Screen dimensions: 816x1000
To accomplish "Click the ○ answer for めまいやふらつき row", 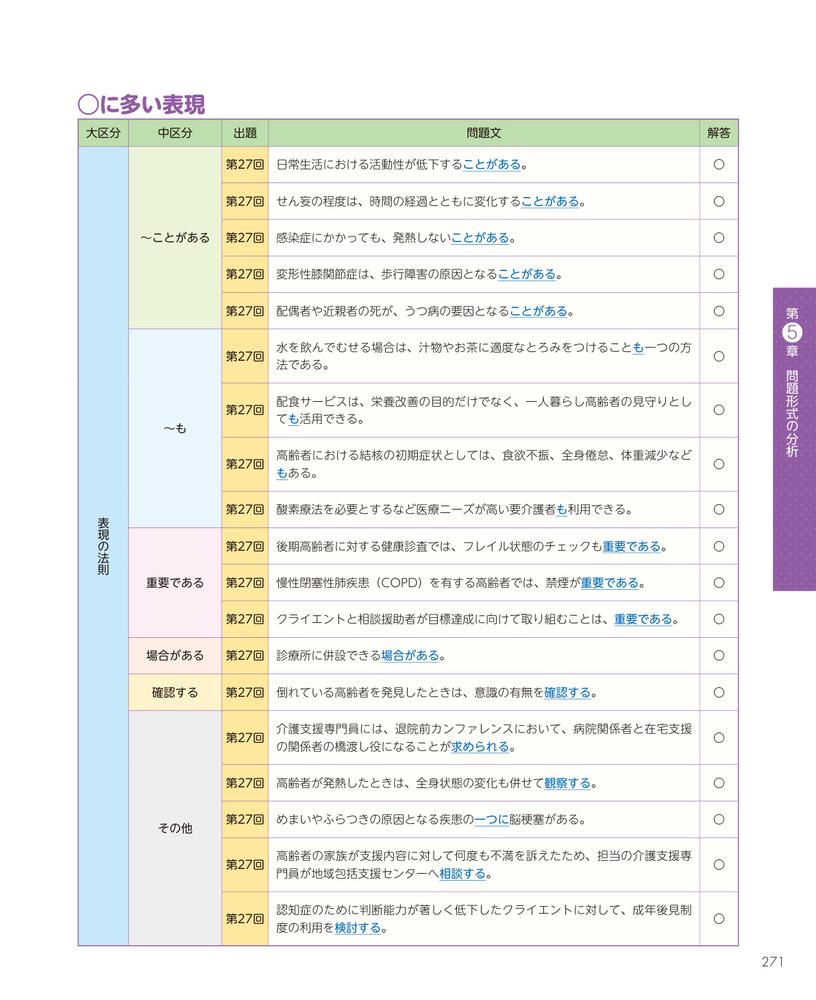I will pos(719,820).
